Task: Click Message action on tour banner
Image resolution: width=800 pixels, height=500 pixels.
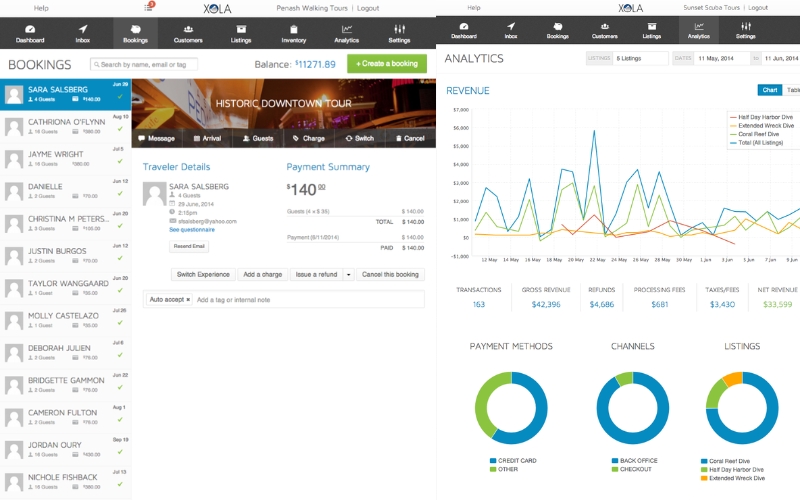Action: point(156,138)
